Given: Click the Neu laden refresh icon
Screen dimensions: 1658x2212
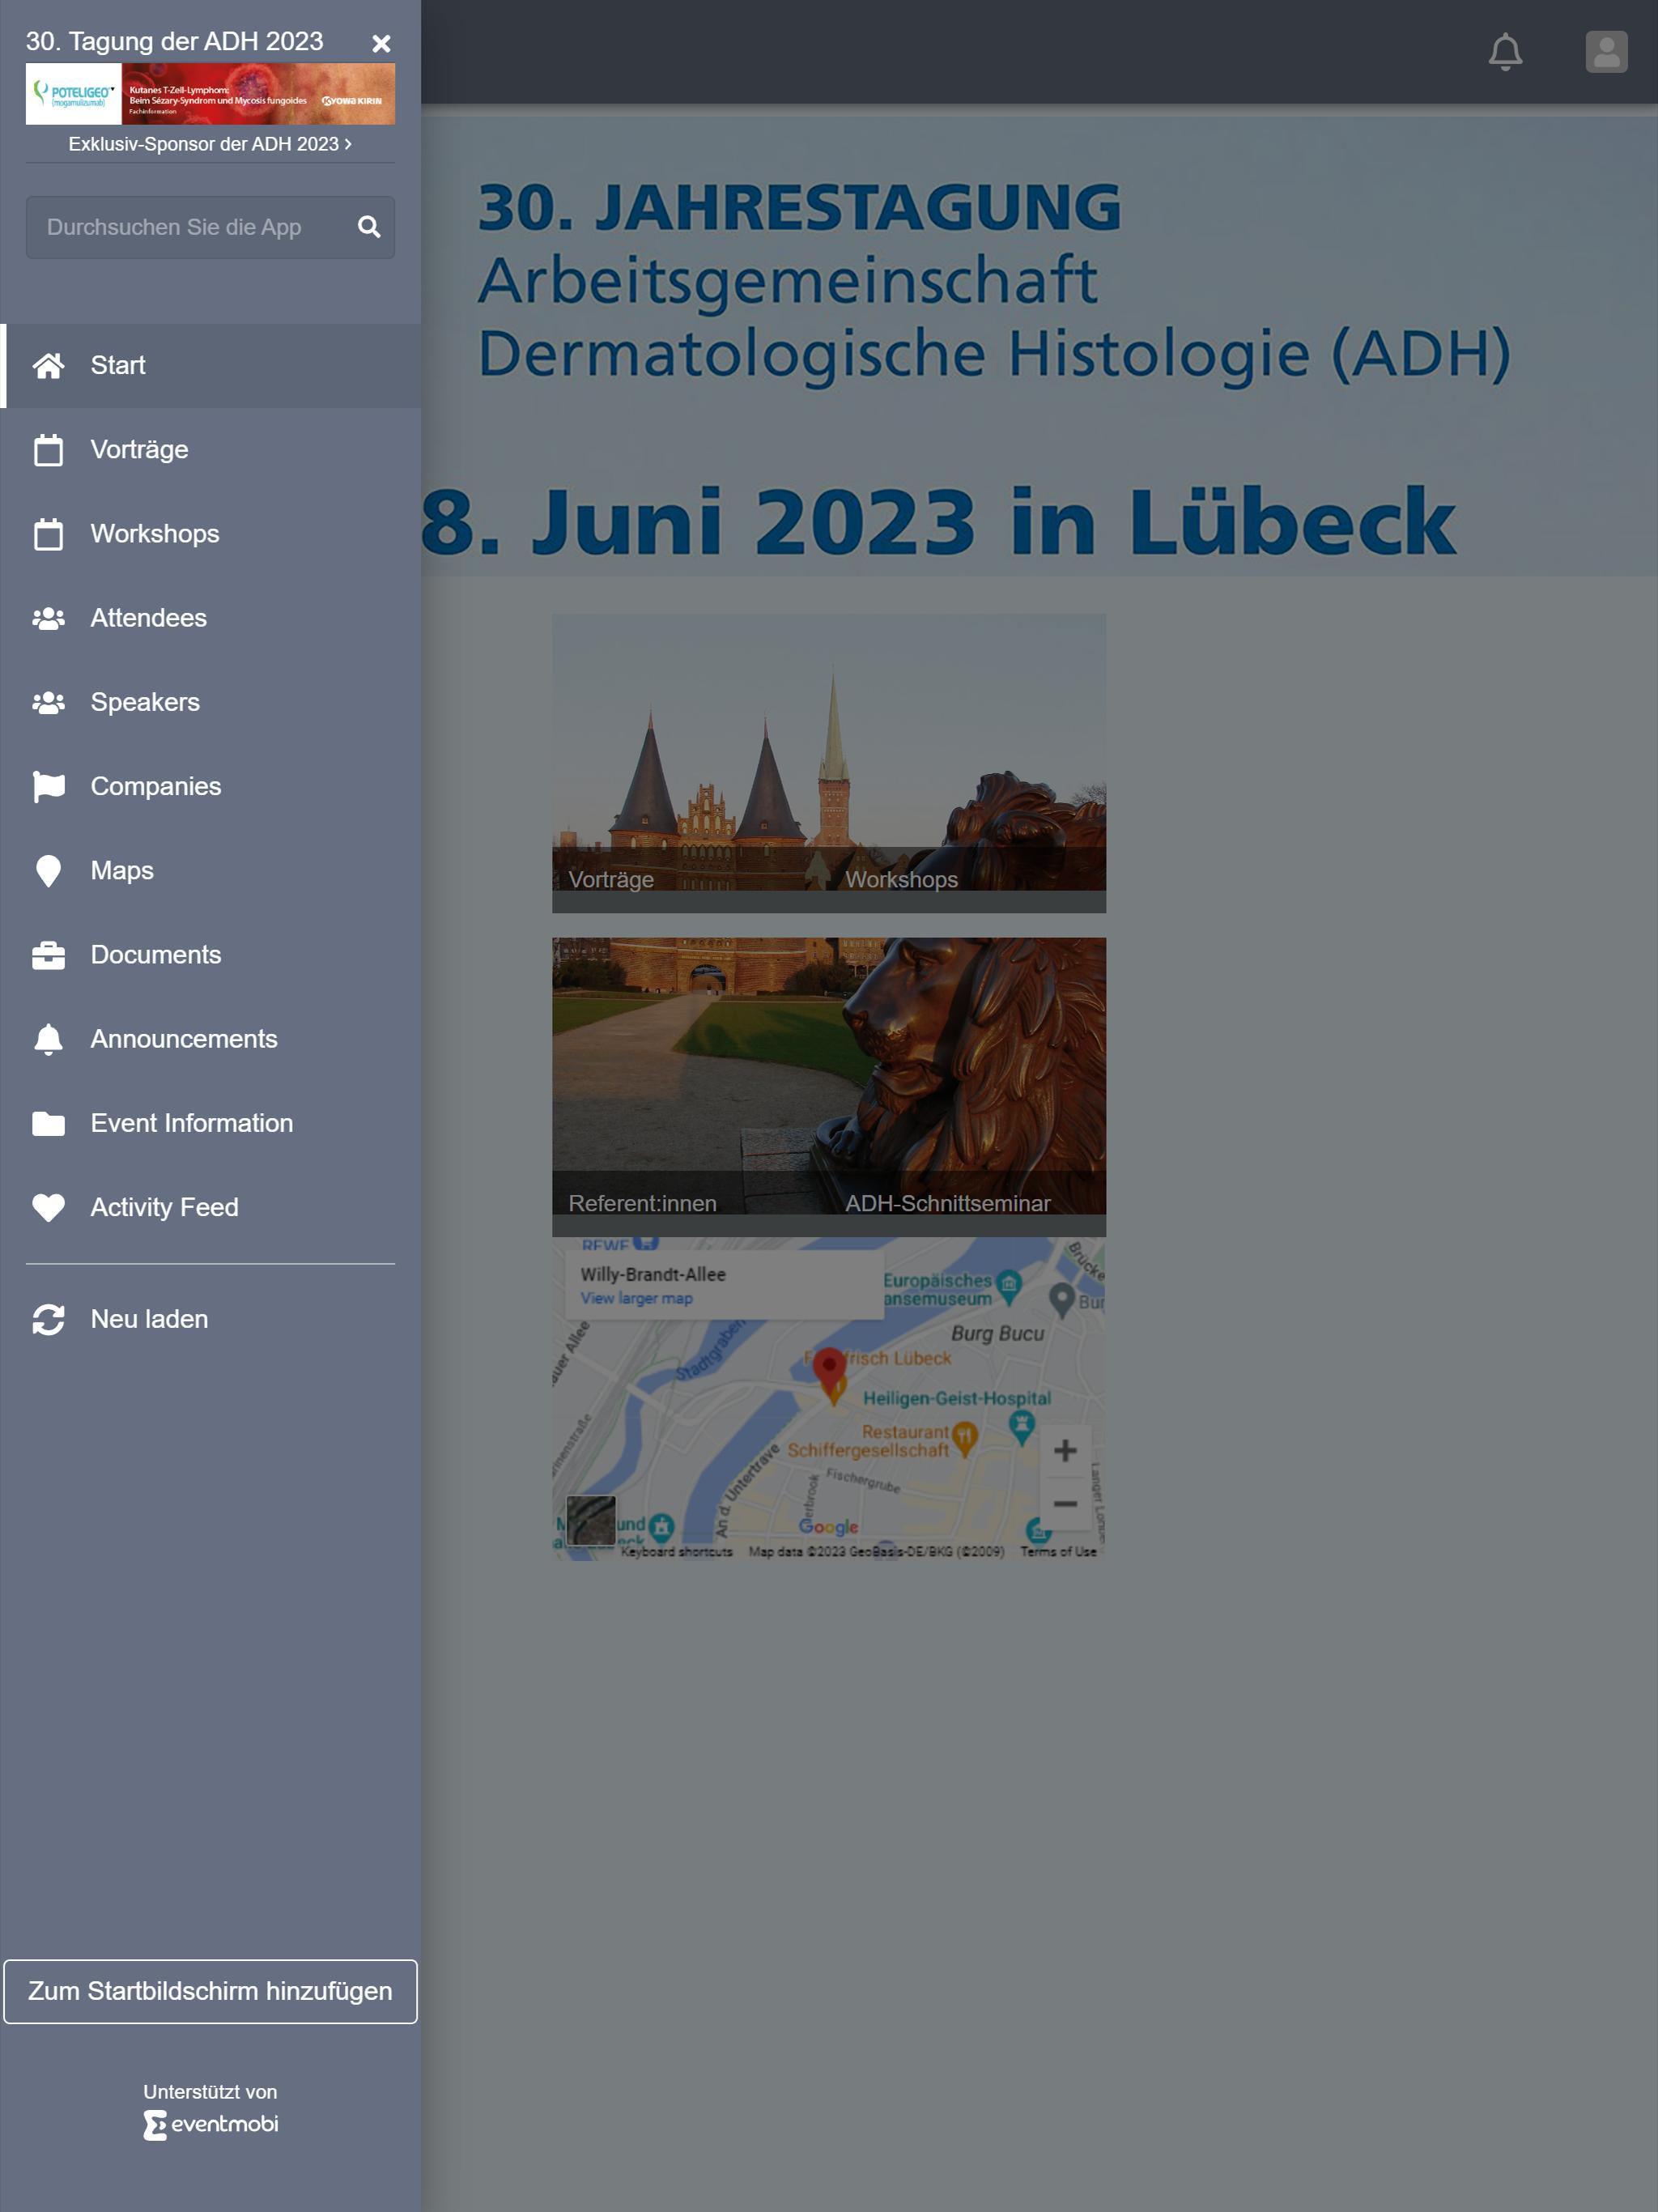Looking at the screenshot, I should tap(48, 1320).
